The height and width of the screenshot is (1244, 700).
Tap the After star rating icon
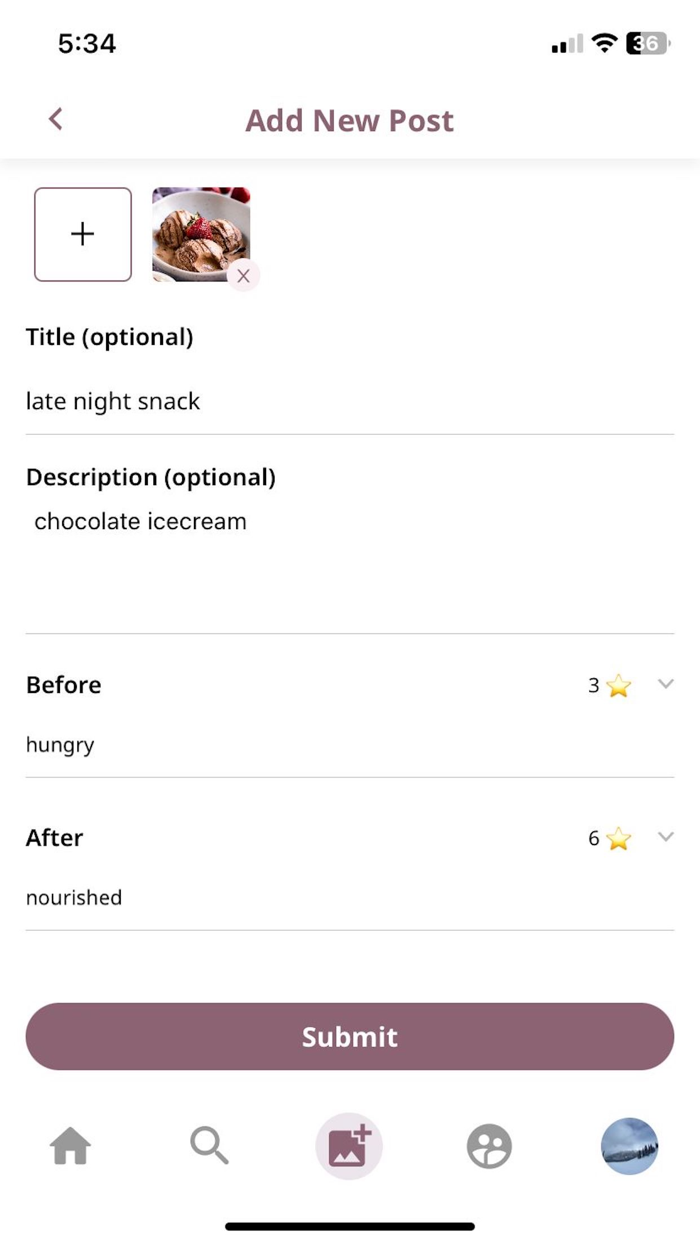[x=619, y=839]
